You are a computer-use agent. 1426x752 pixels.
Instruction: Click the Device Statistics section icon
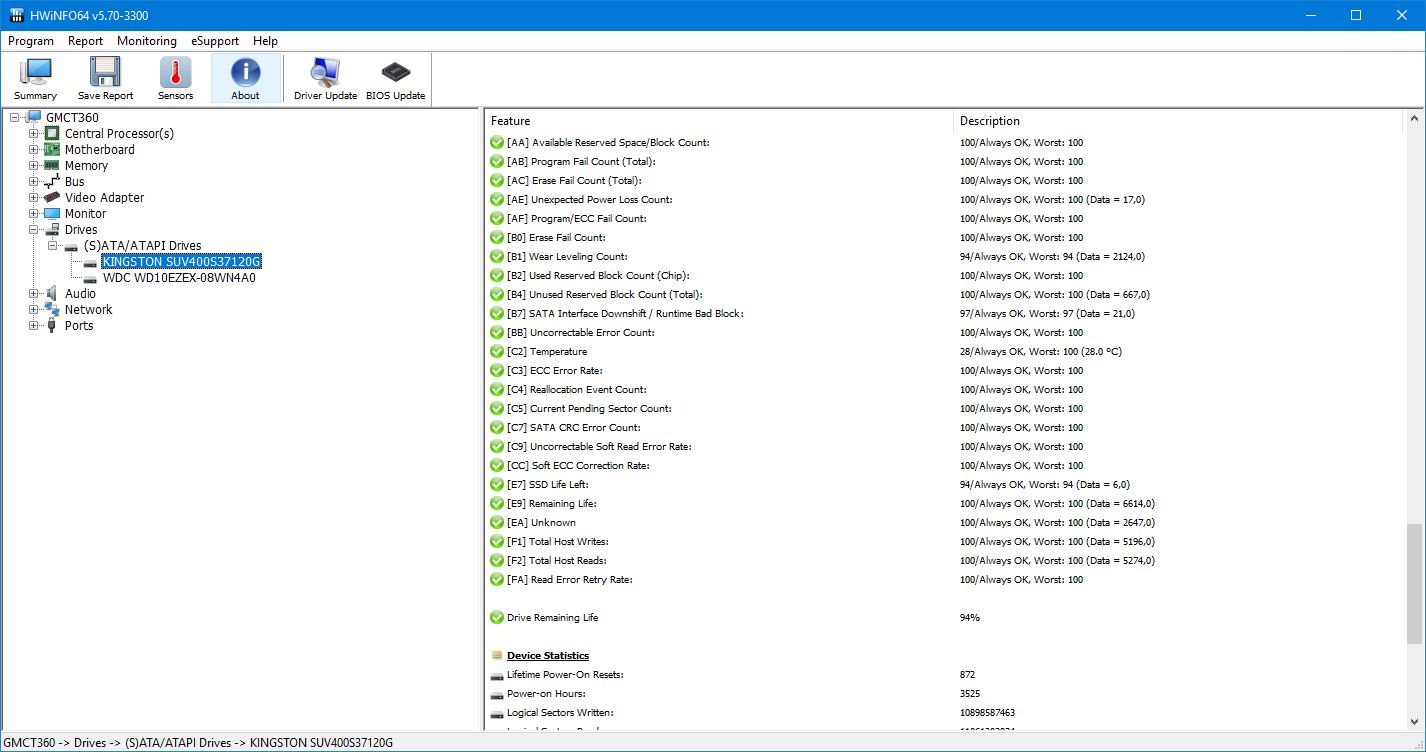497,656
